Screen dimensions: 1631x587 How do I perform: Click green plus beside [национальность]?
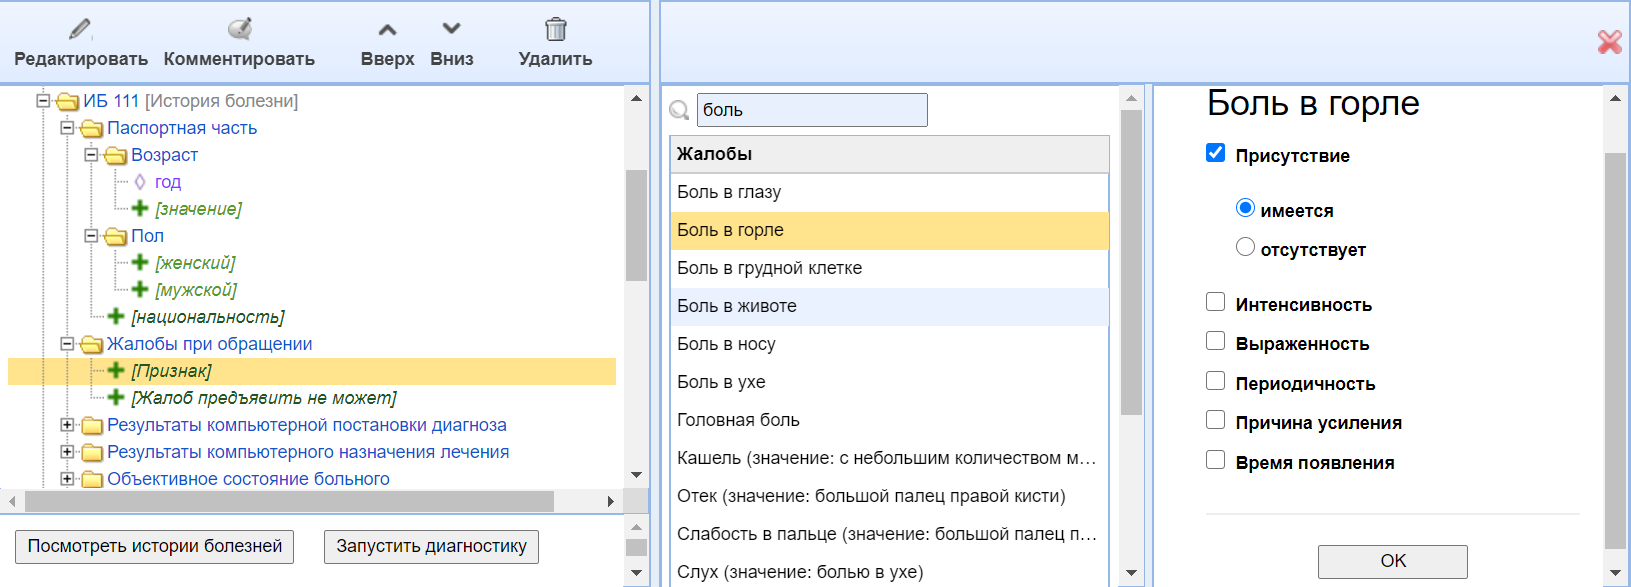116,316
